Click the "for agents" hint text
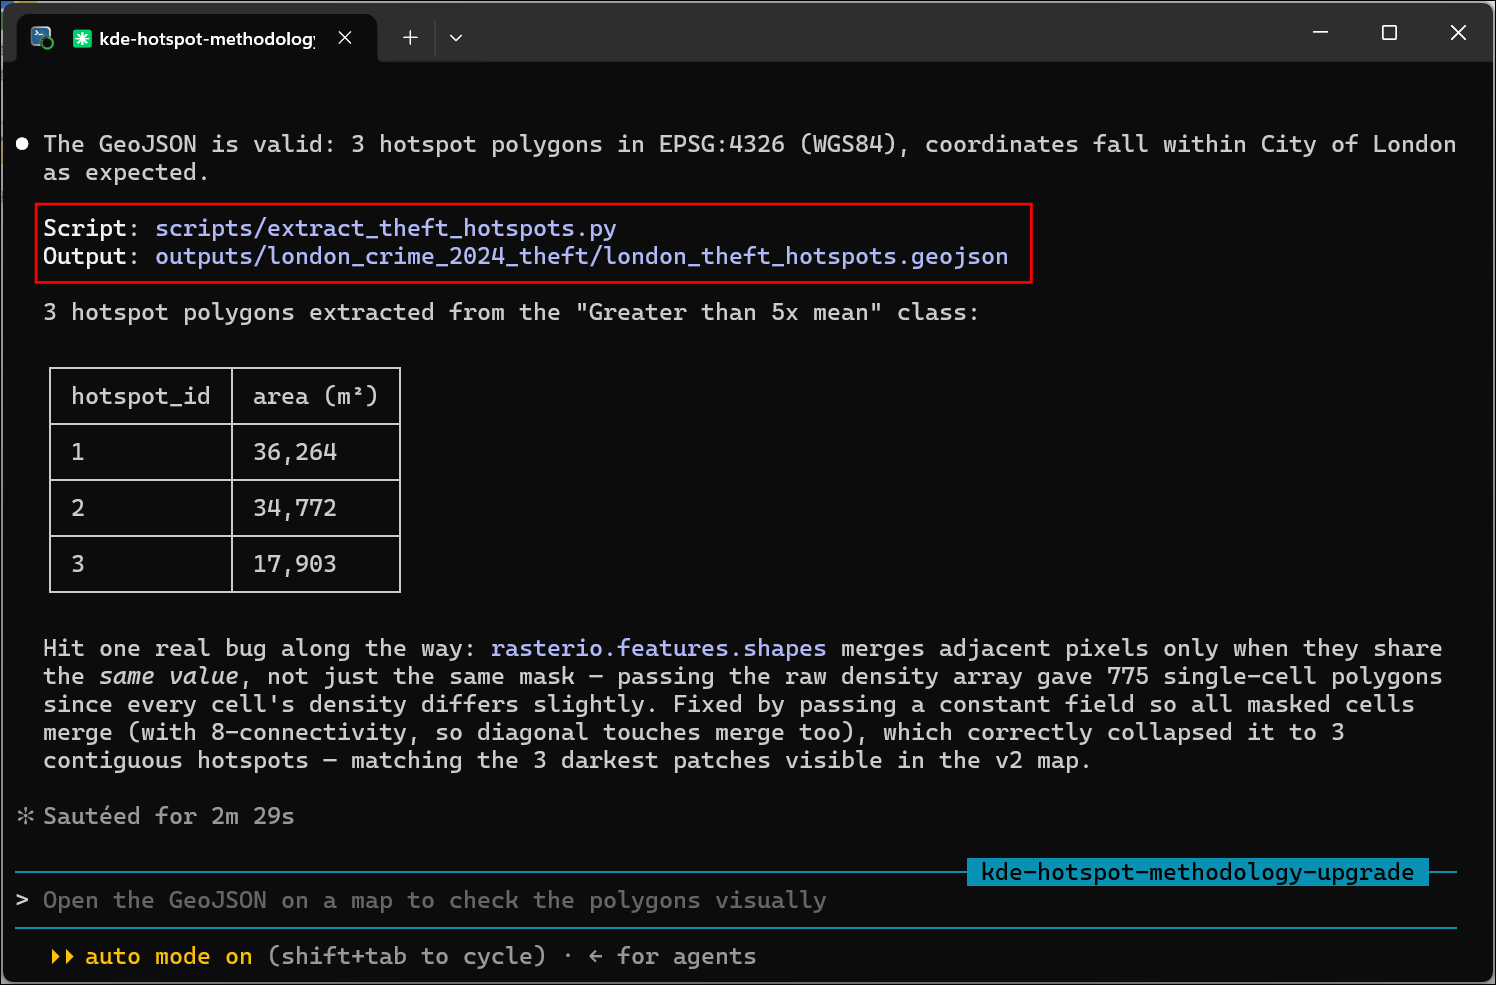The height and width of the screenshot is (985, 1496). (x=687, y=956)
